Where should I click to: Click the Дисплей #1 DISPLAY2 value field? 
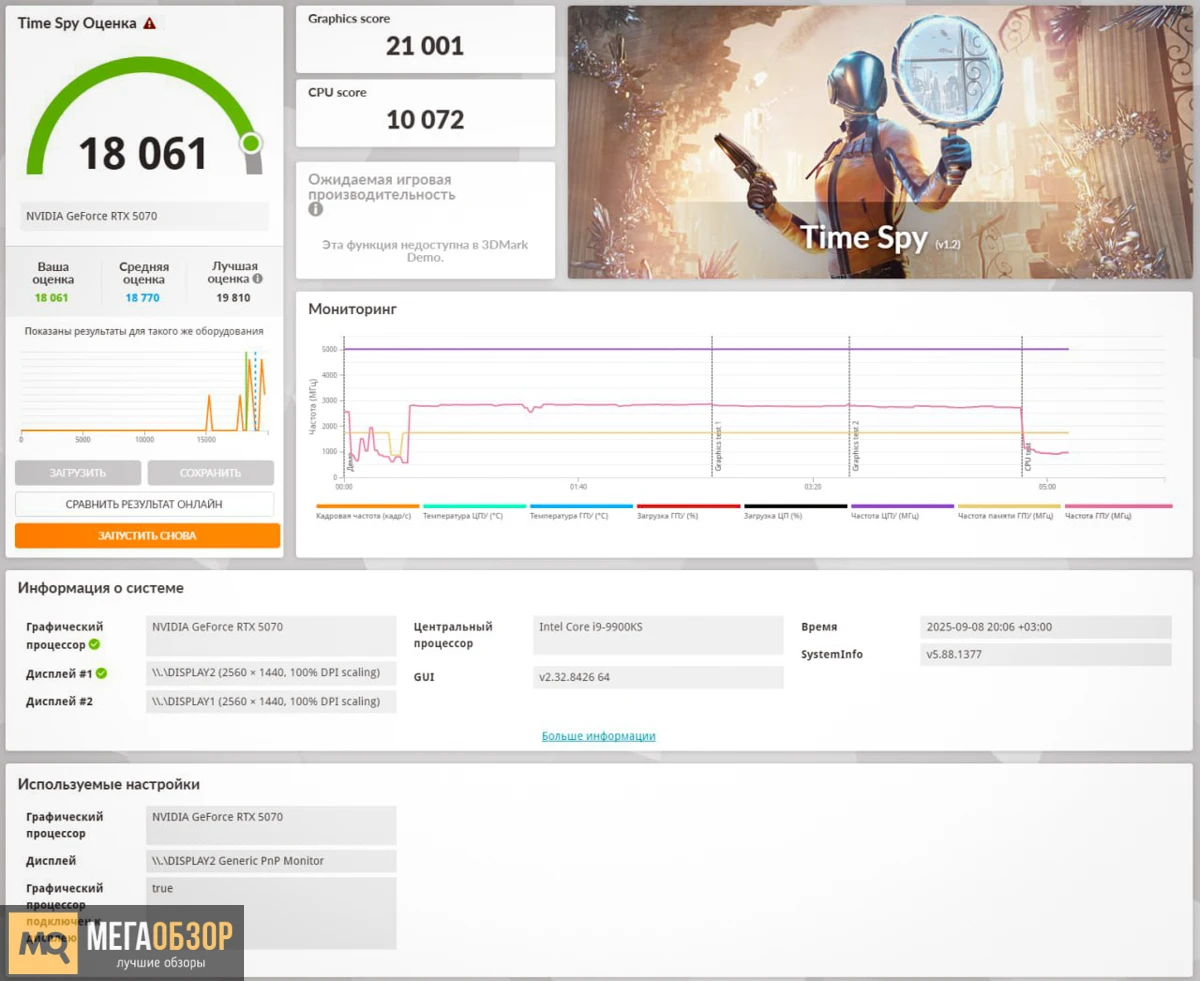point(271,673)
